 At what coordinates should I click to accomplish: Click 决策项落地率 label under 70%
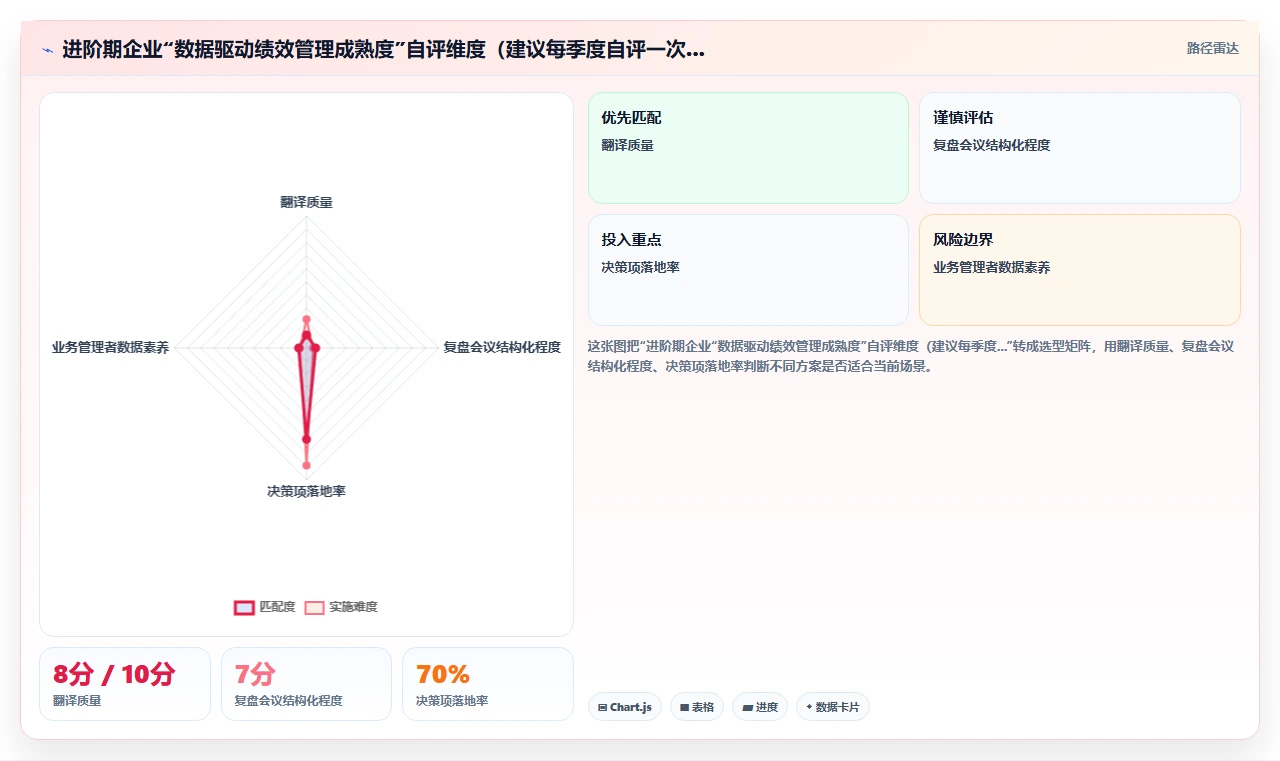[452, 701]
